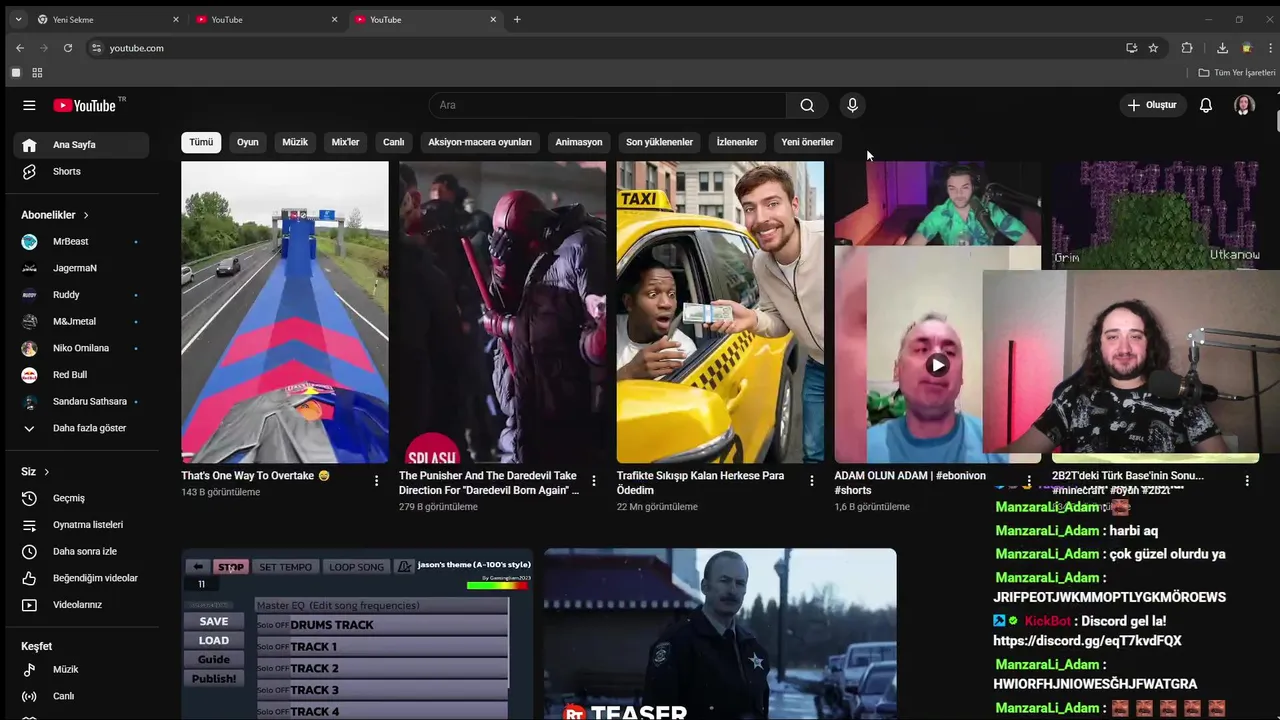Open options for That's One Way To Overtake
Image resolution: width=1280 pixels, height=720 pixels.
[x=376, y=481]
